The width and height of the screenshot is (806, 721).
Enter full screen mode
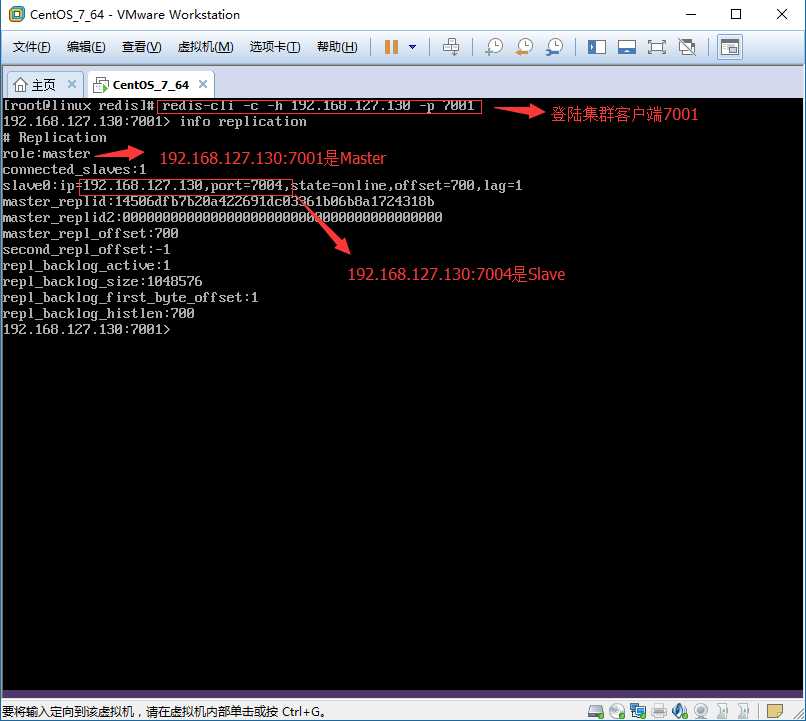[x=656, y=47]
